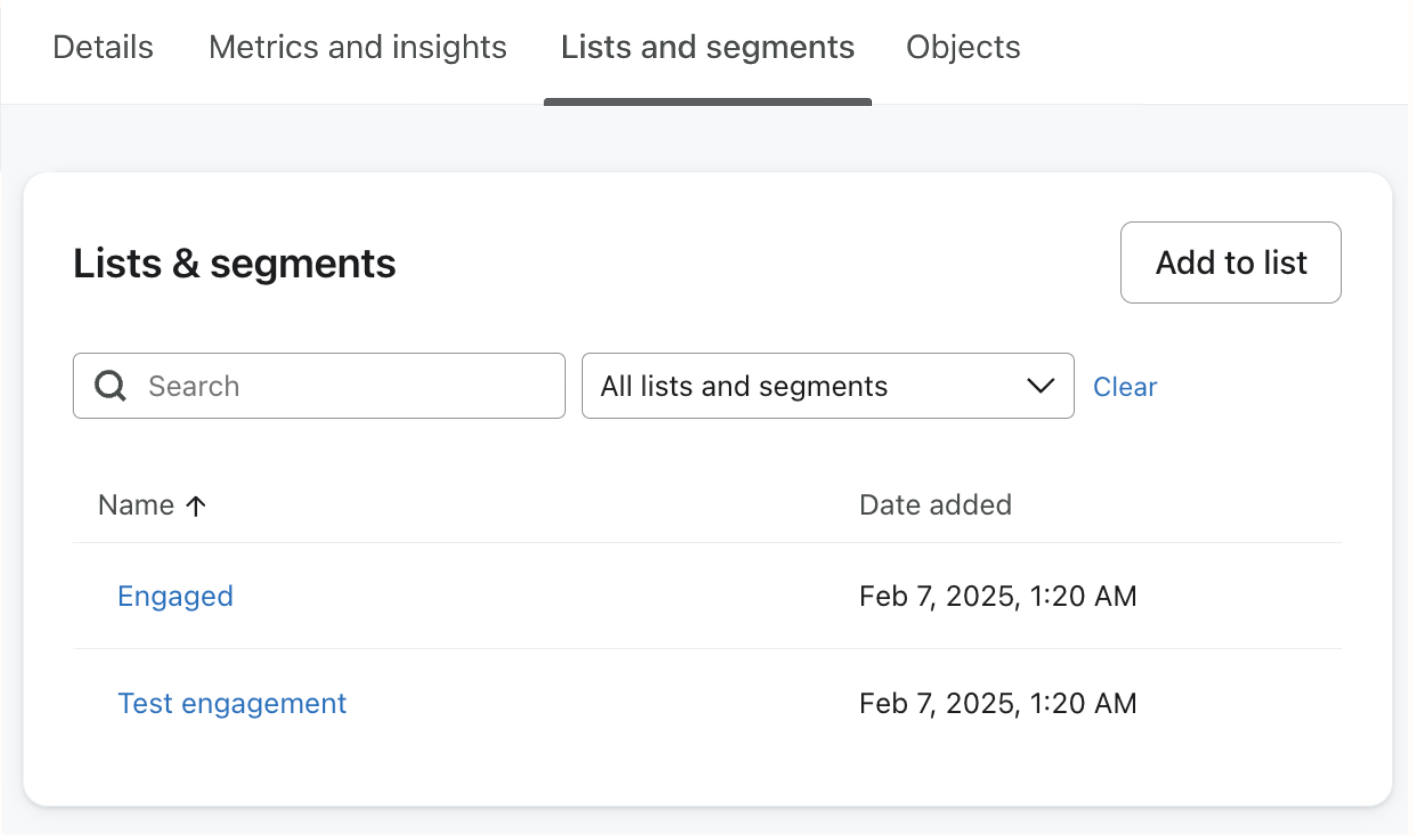
Task: Open the Engaged list link
Action: click(x=175, y=596)
